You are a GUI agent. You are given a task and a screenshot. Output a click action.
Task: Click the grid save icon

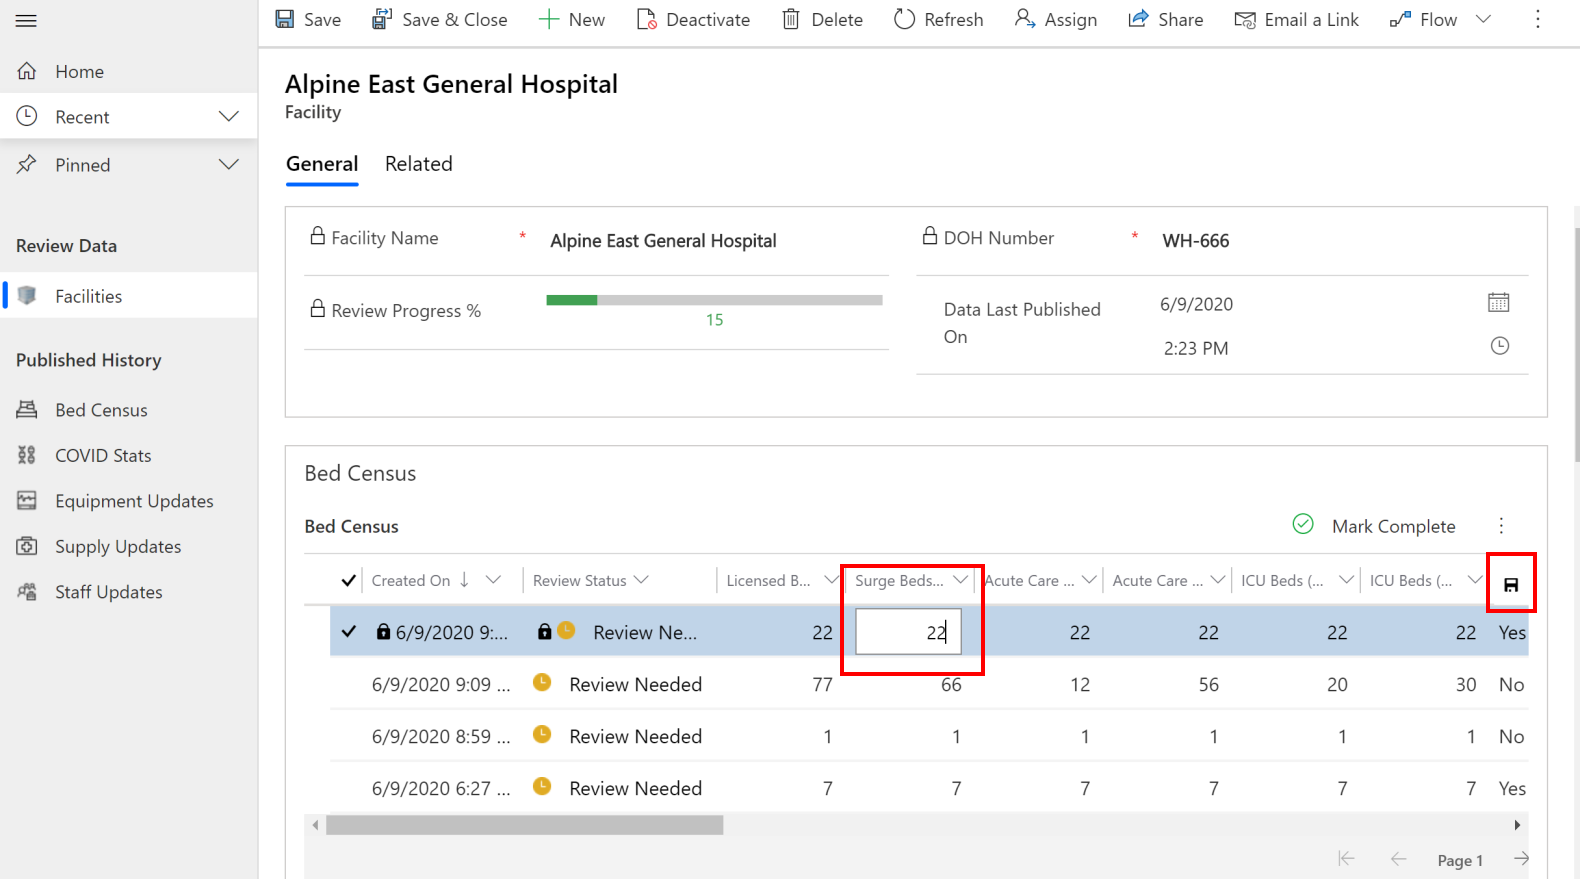pyautogui.click(x=1511, y=584)
